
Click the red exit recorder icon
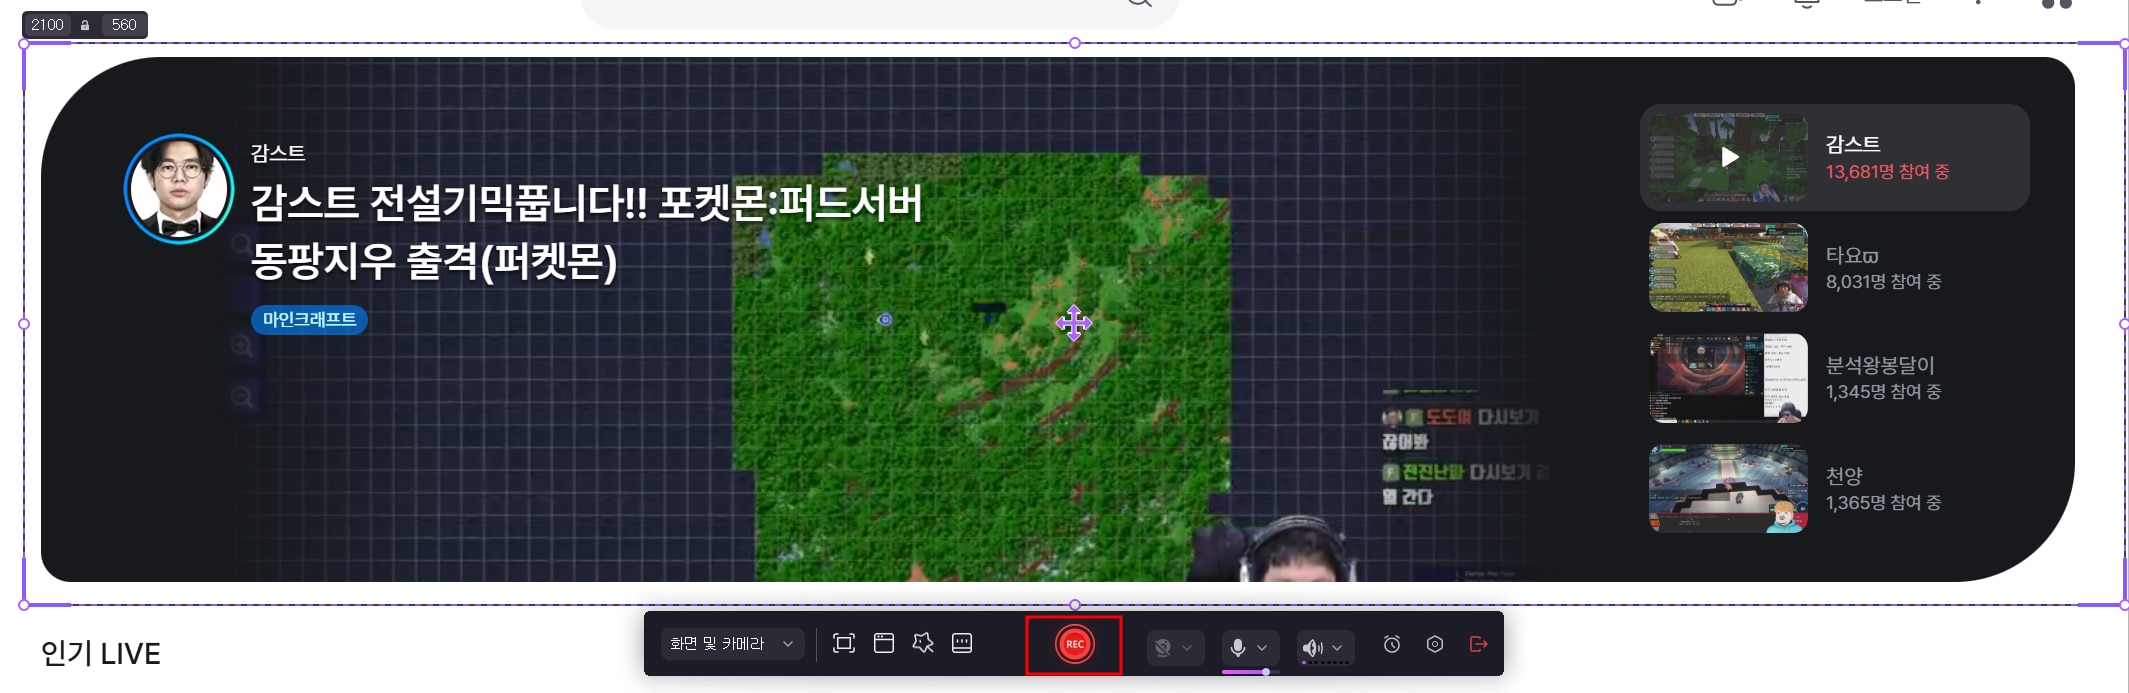pyautogui.click(x=1479, y=644)
